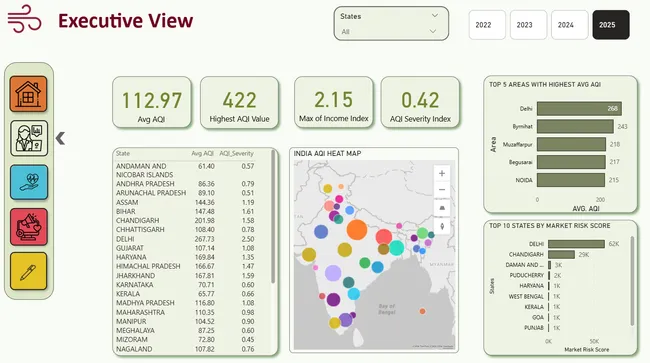Locate me with the map pin control
Image resolution: width=650 pixels, height=363 pixels.
pos(442,226)
